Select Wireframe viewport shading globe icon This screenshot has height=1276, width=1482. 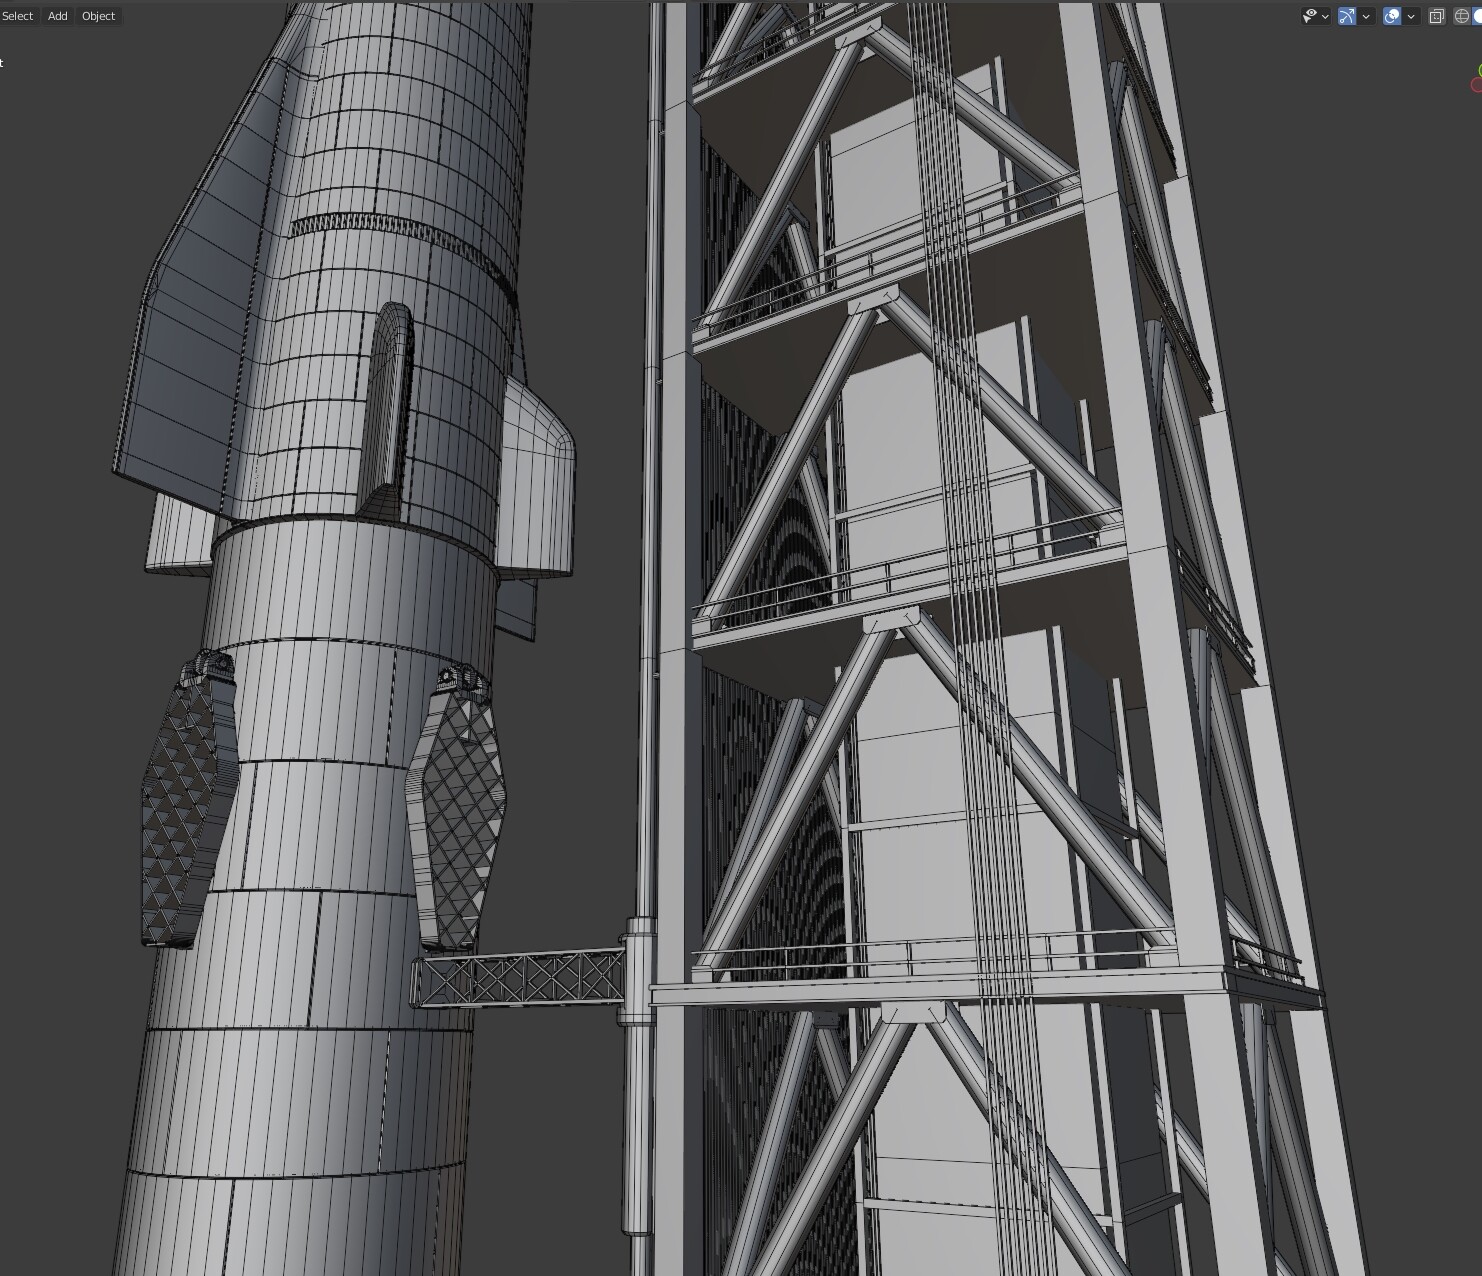1463,15
